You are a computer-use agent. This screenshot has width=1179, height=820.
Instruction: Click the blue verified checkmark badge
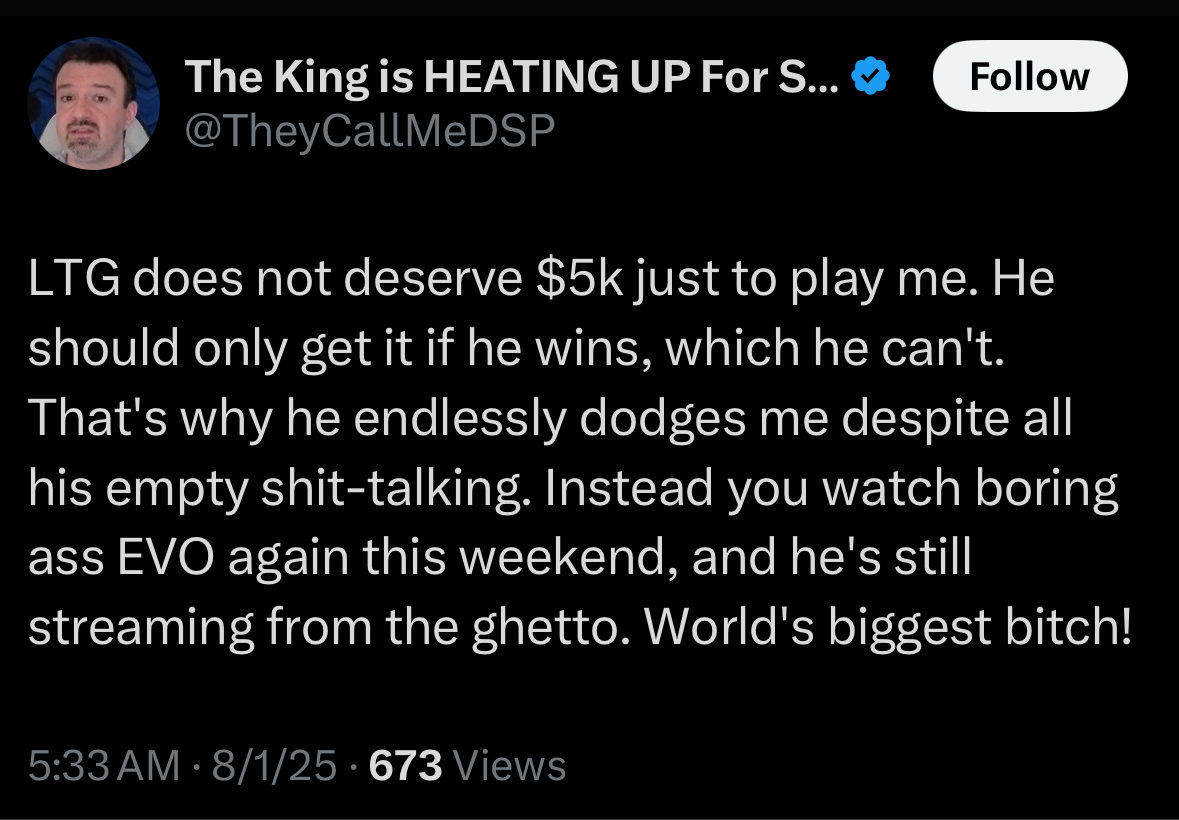point(871,76)
